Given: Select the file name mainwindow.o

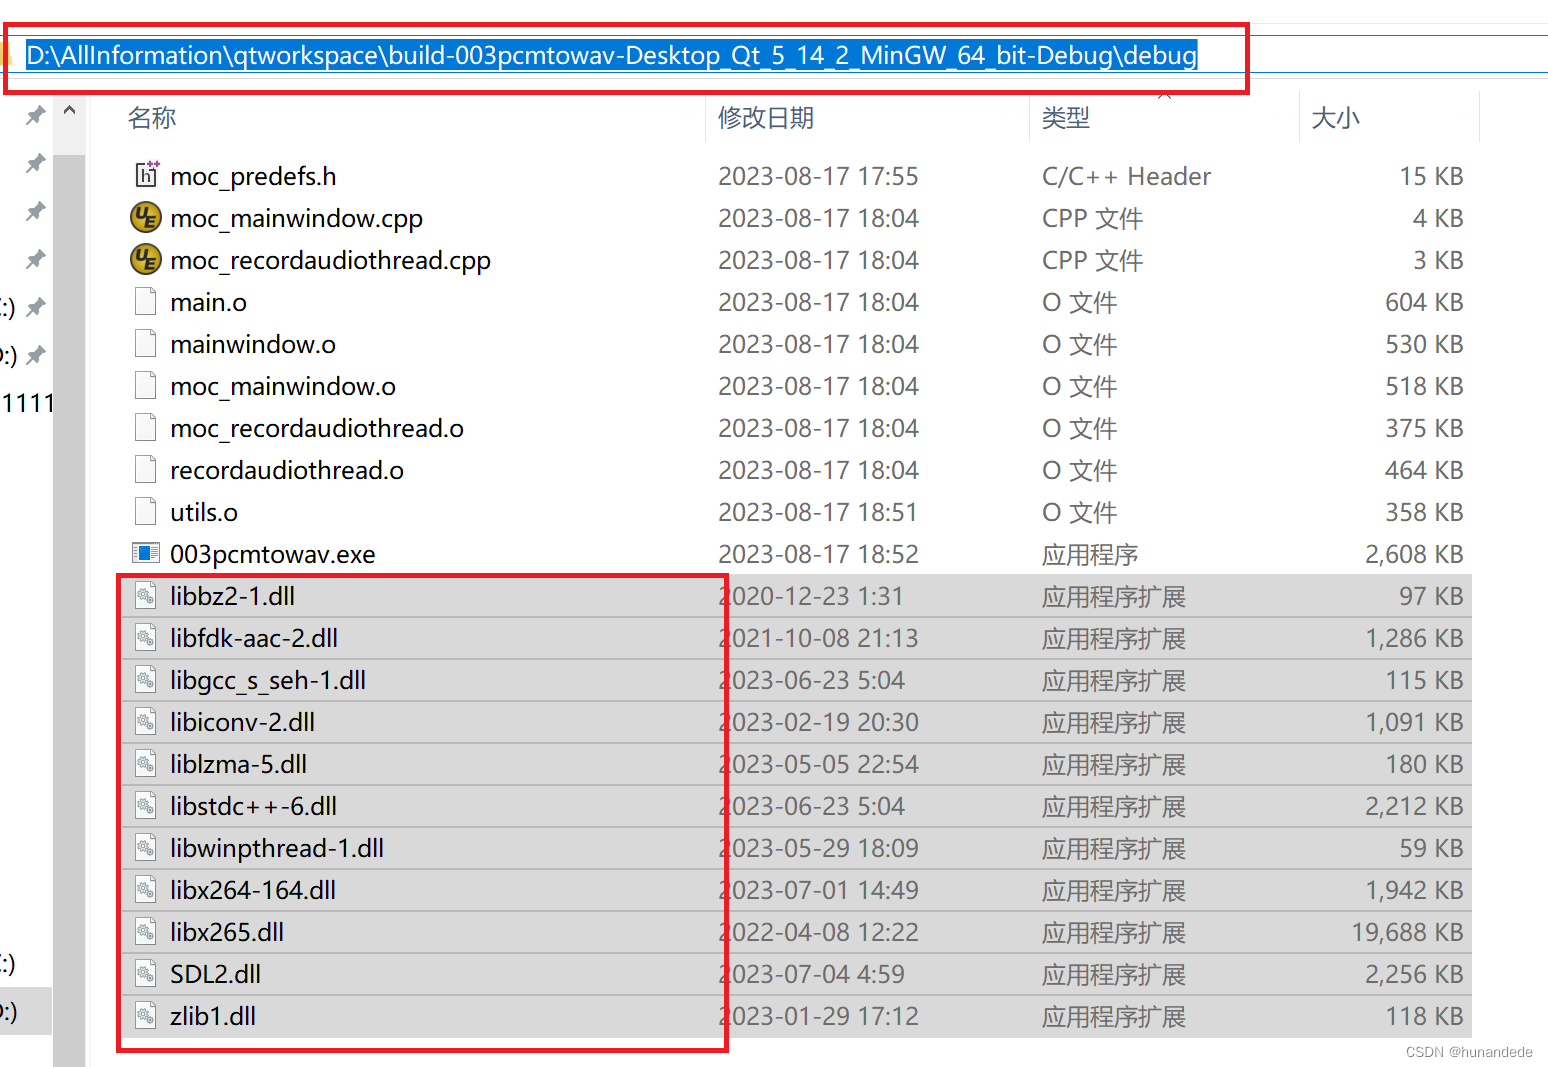Looking at the screenshot, I should [253, 344].
